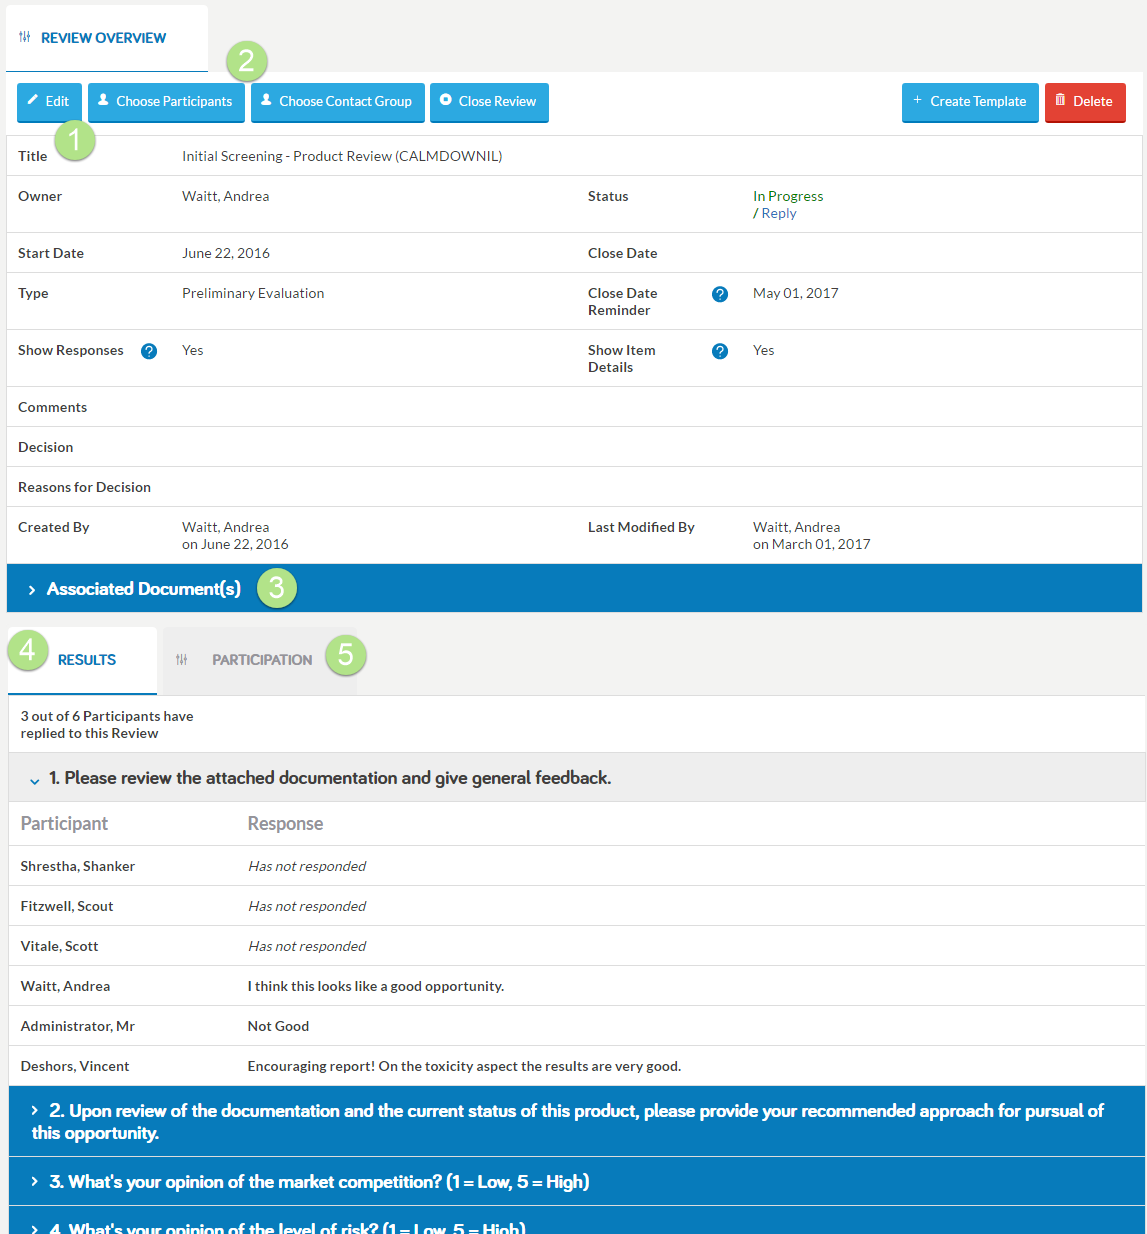This screenshot has width=1147, height=1234.
Task: Switch to the Review Overview tab
Action: (107, 38)
